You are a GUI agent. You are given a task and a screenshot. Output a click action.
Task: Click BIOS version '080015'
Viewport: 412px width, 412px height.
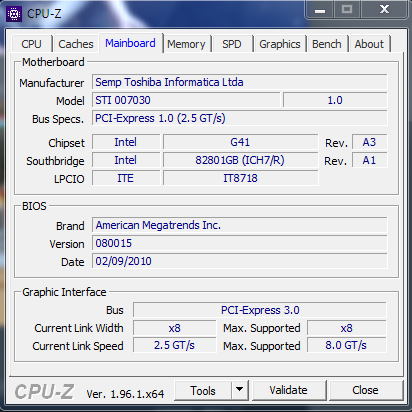[240, 243]
